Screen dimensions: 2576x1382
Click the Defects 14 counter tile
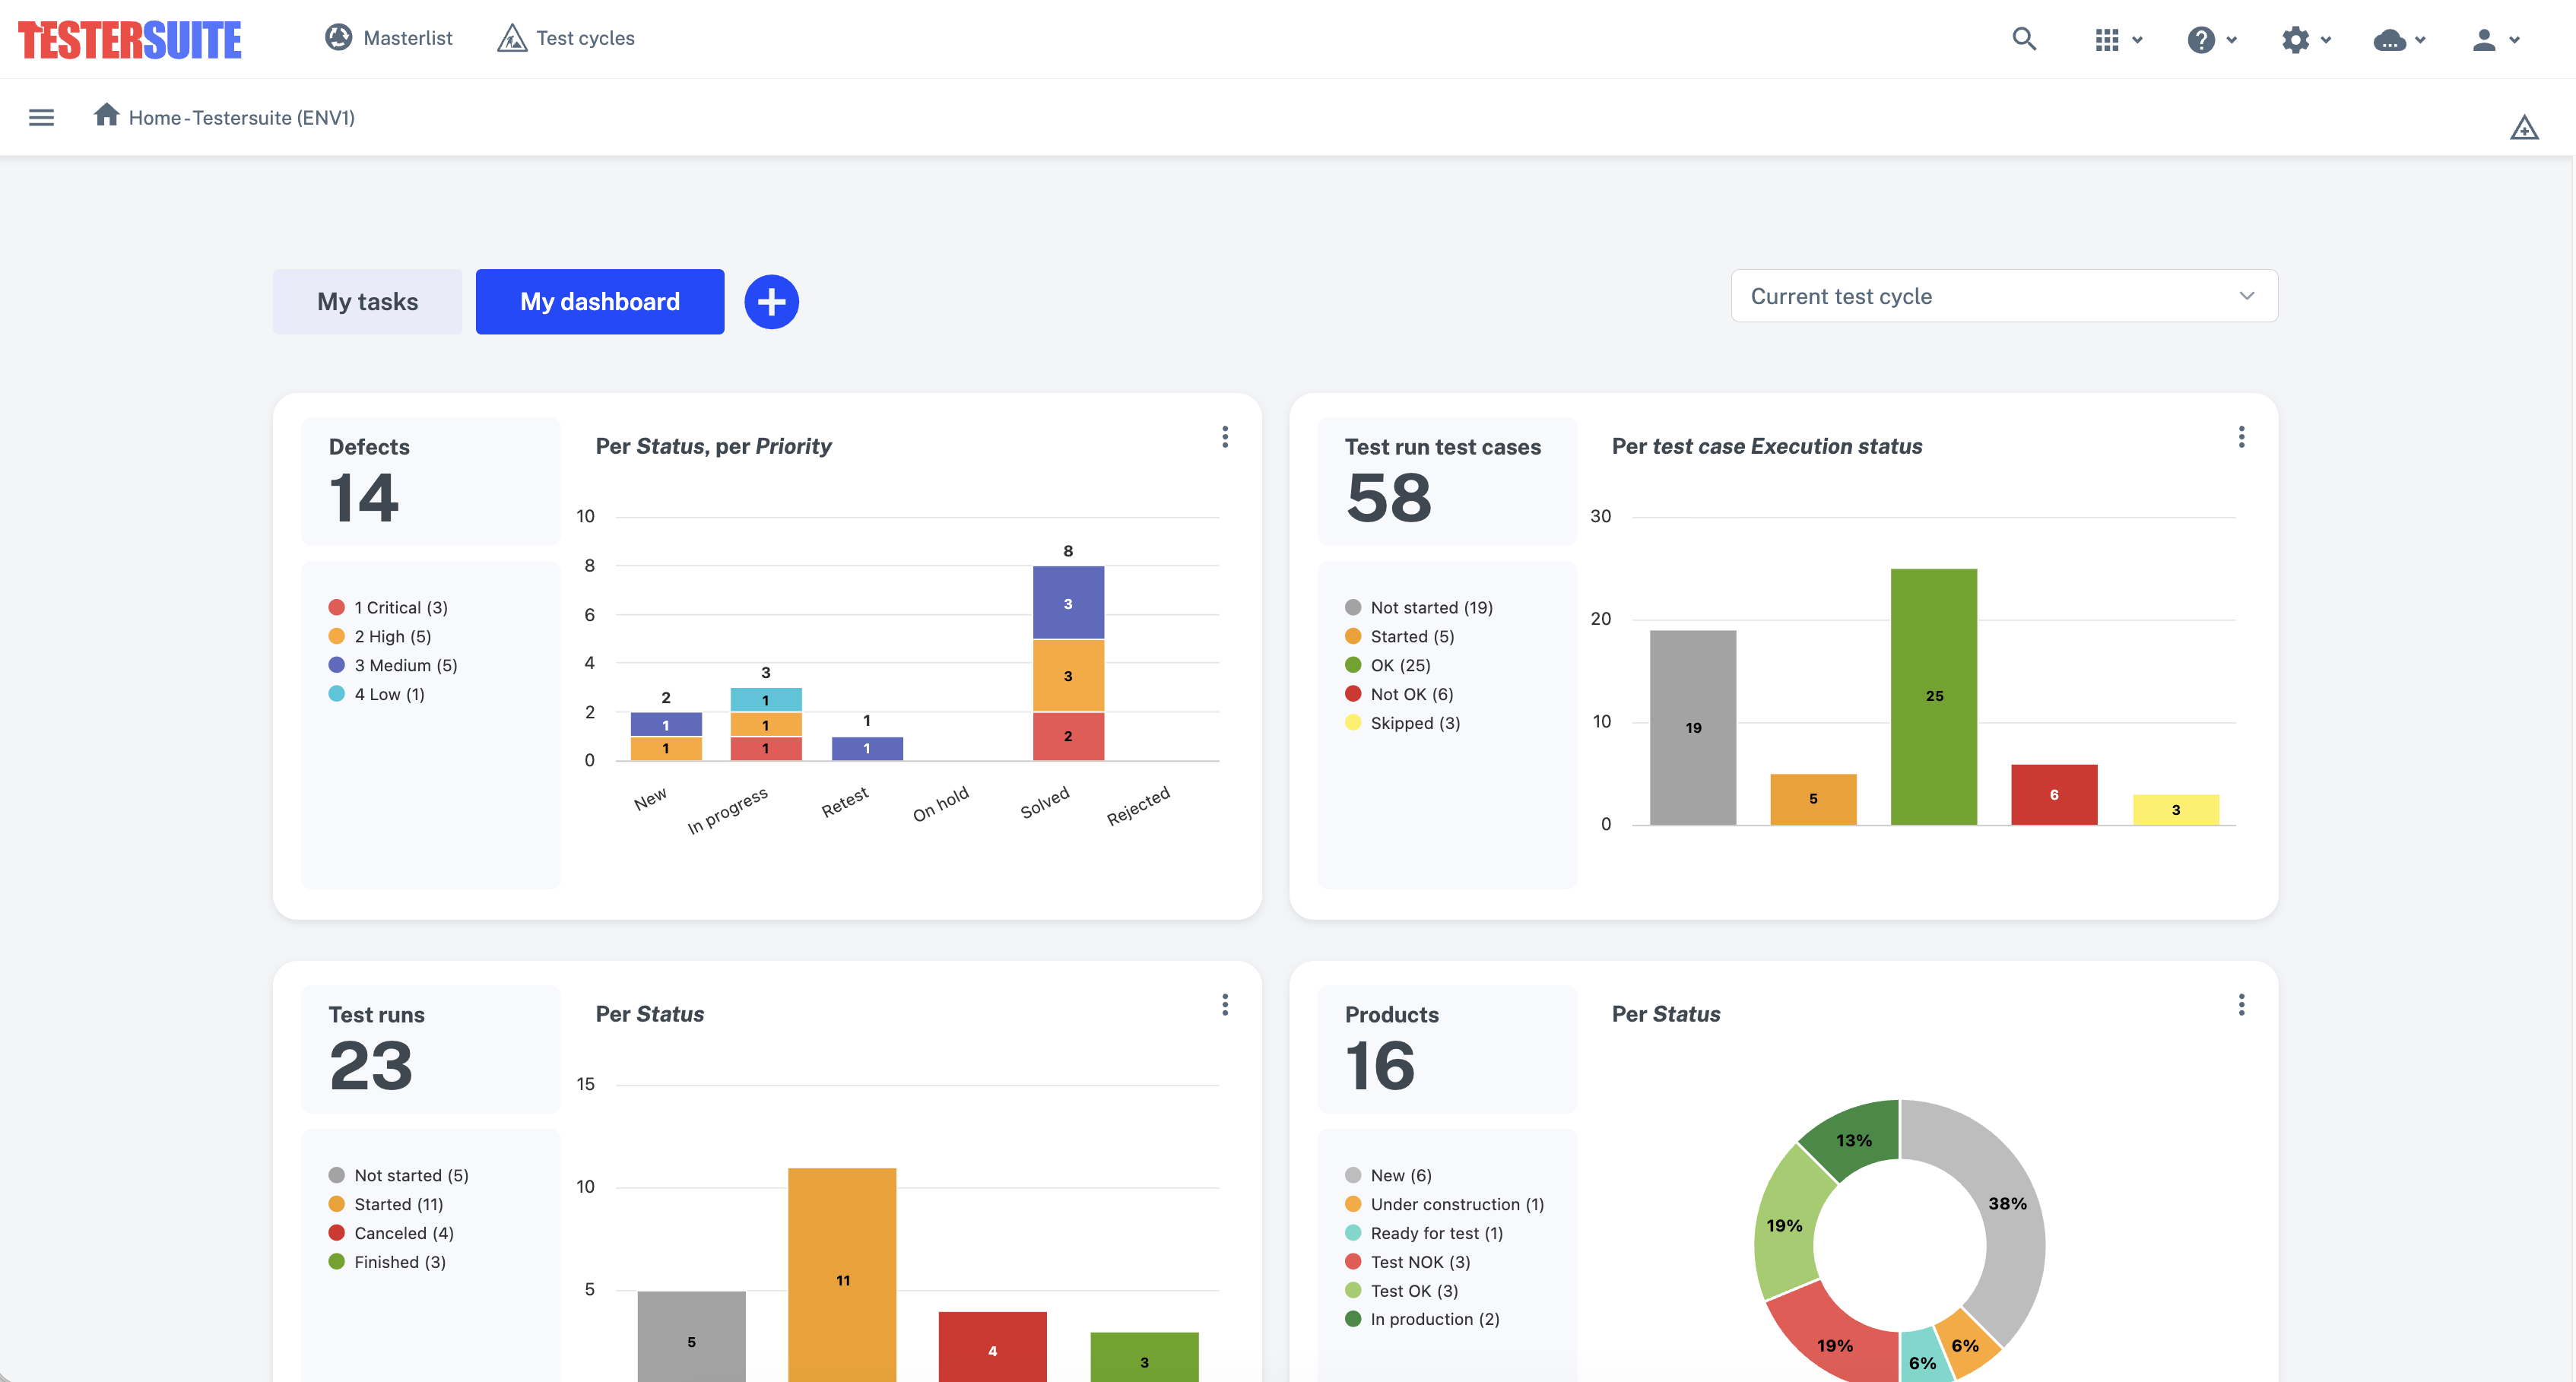click(431, 481)
